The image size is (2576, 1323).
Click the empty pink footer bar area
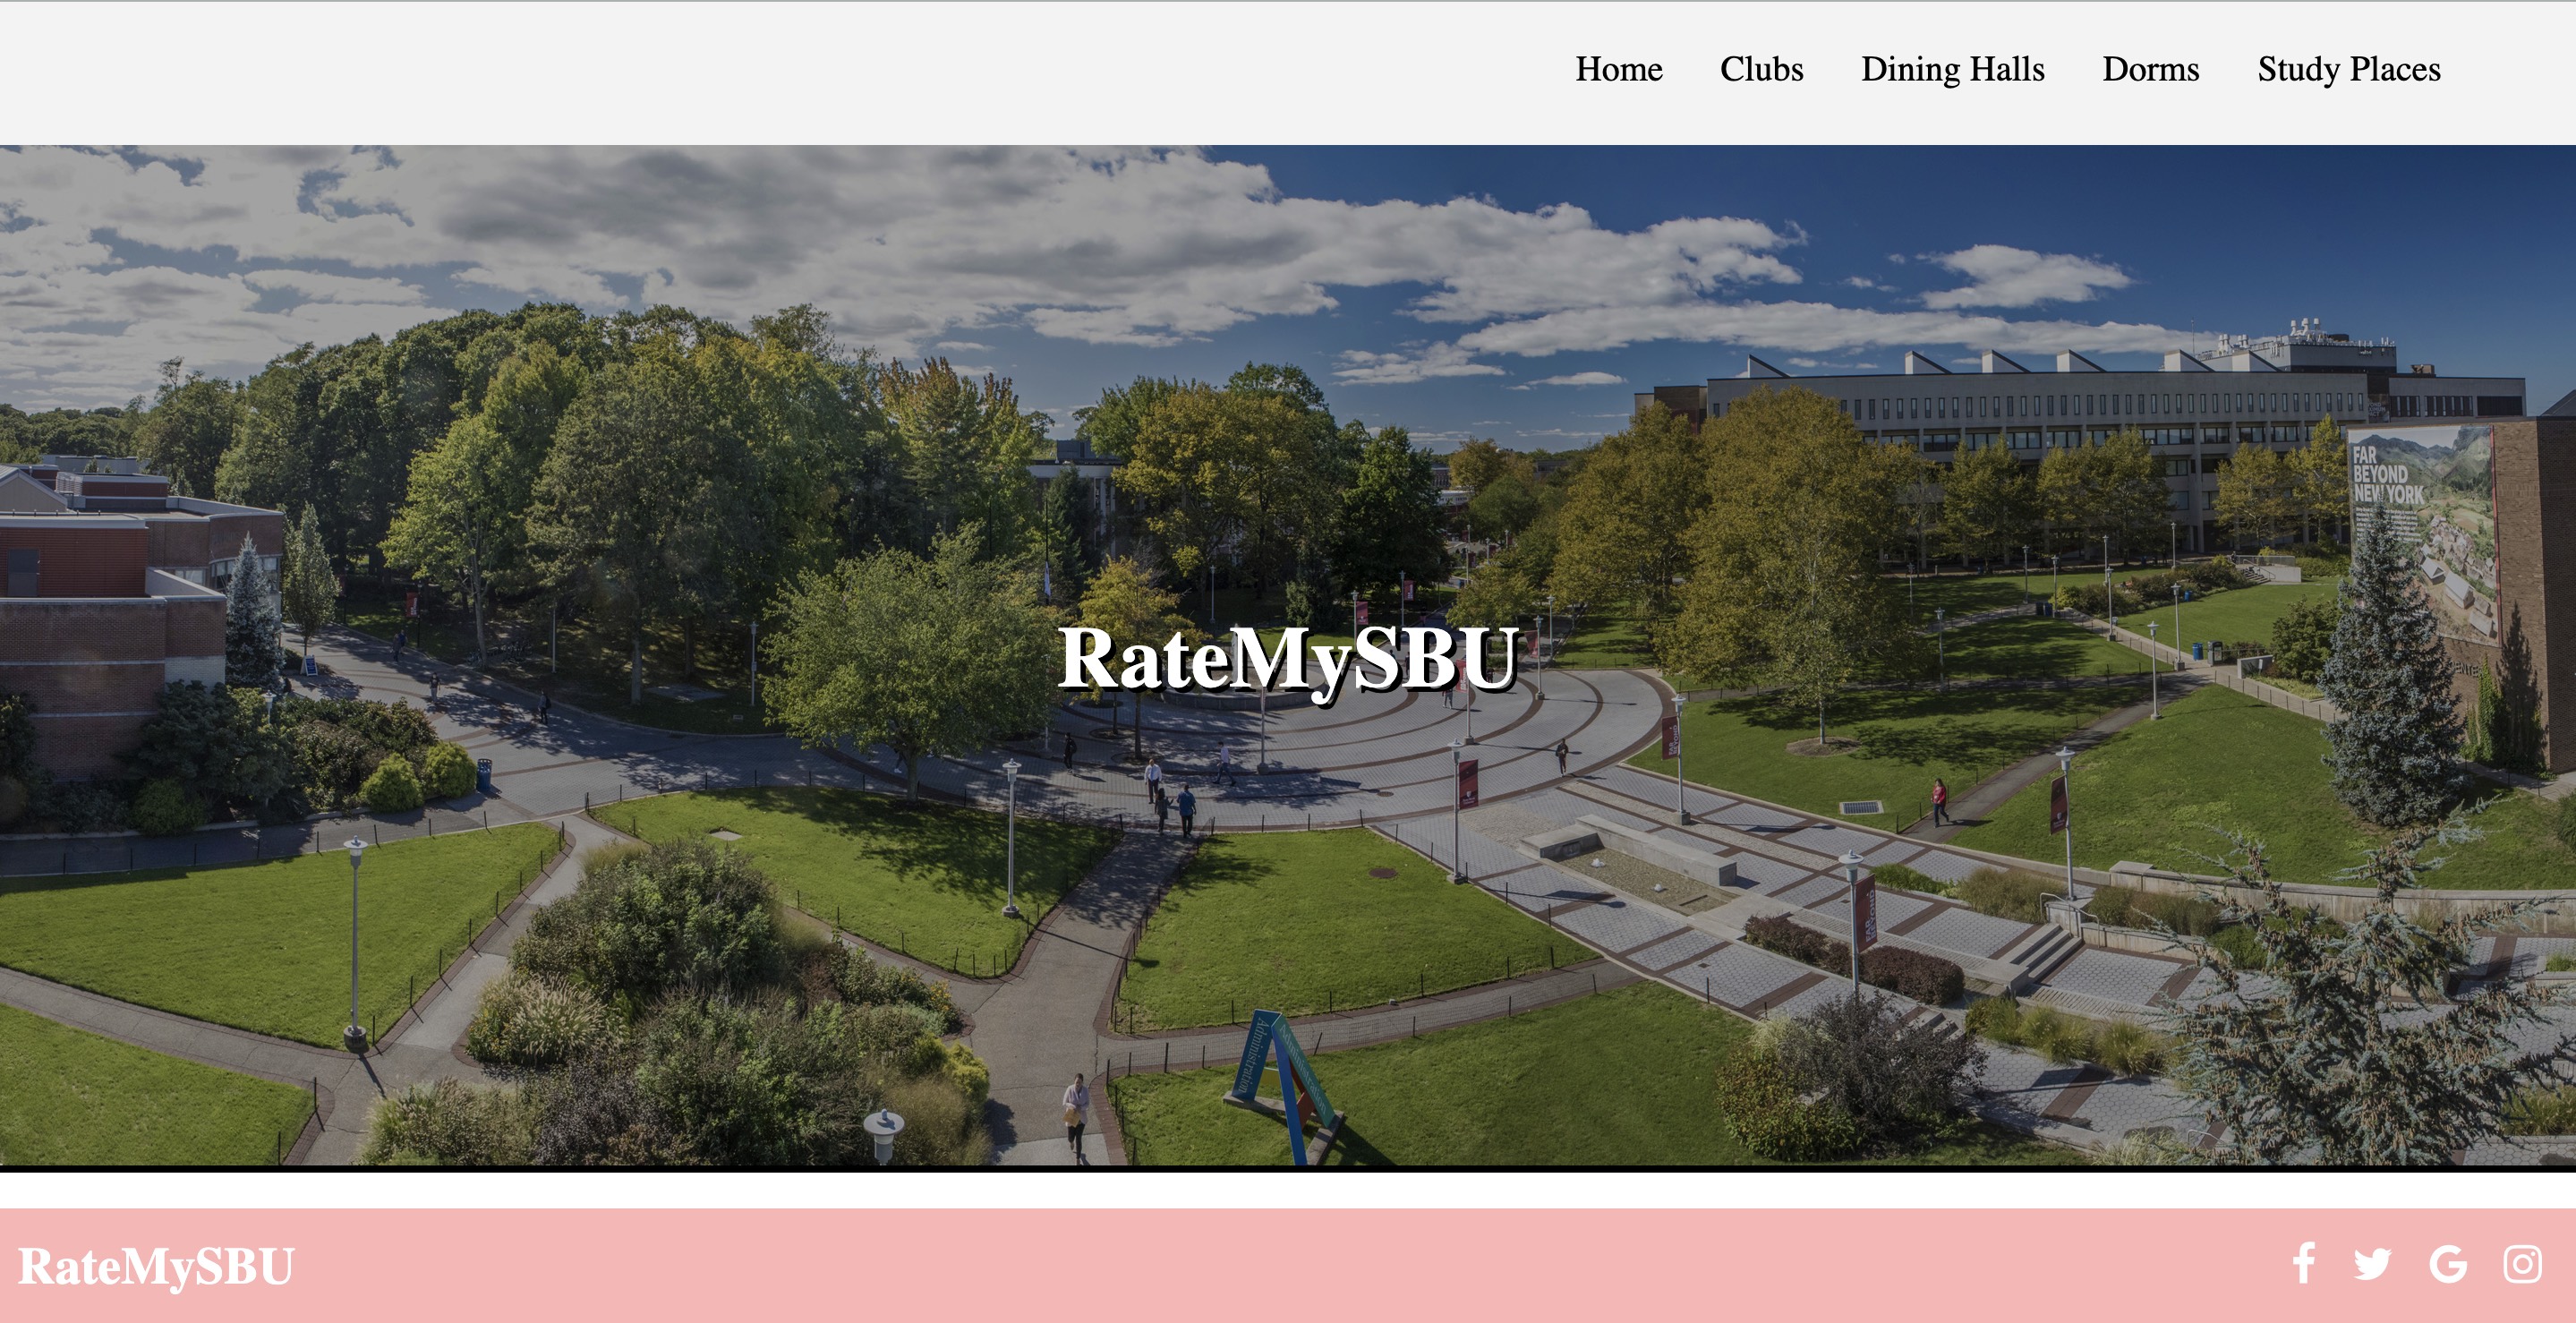(x=1200, y=1266)
